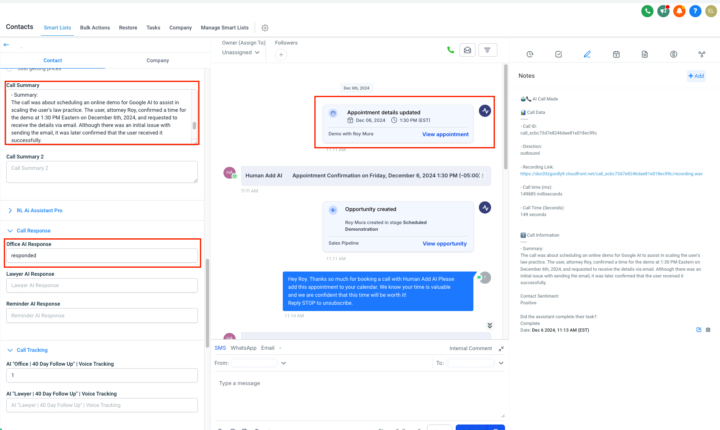Click View opportunity link
720x430 pixels.
point(444,243)
